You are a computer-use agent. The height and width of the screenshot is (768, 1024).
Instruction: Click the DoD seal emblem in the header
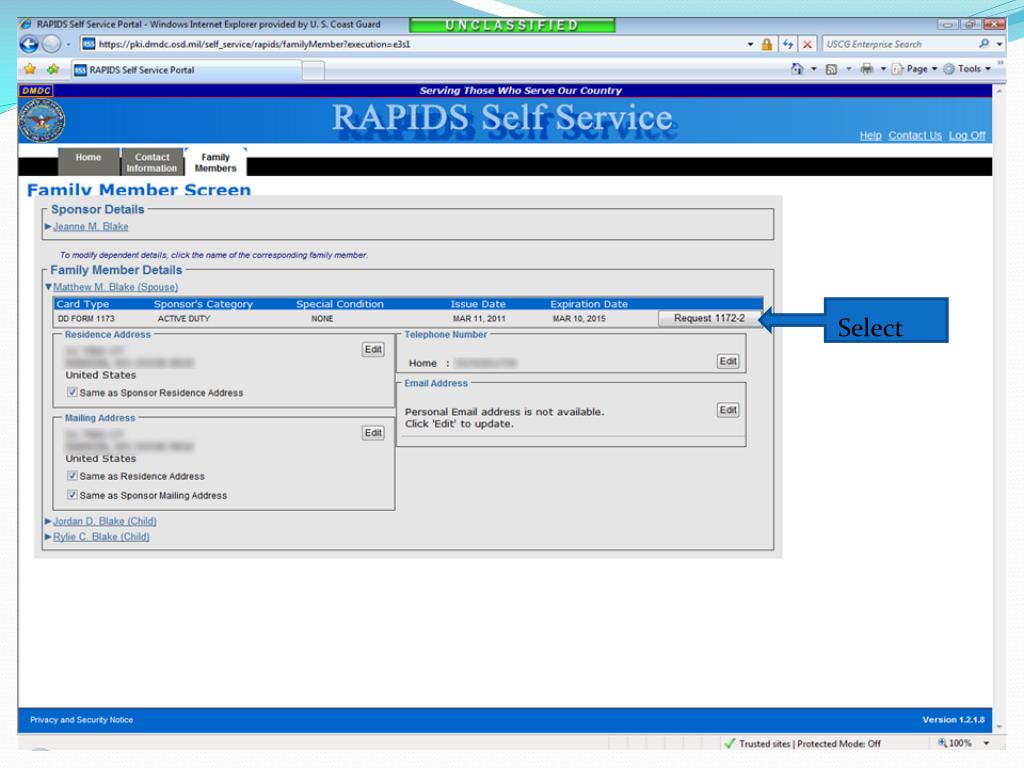42,120
